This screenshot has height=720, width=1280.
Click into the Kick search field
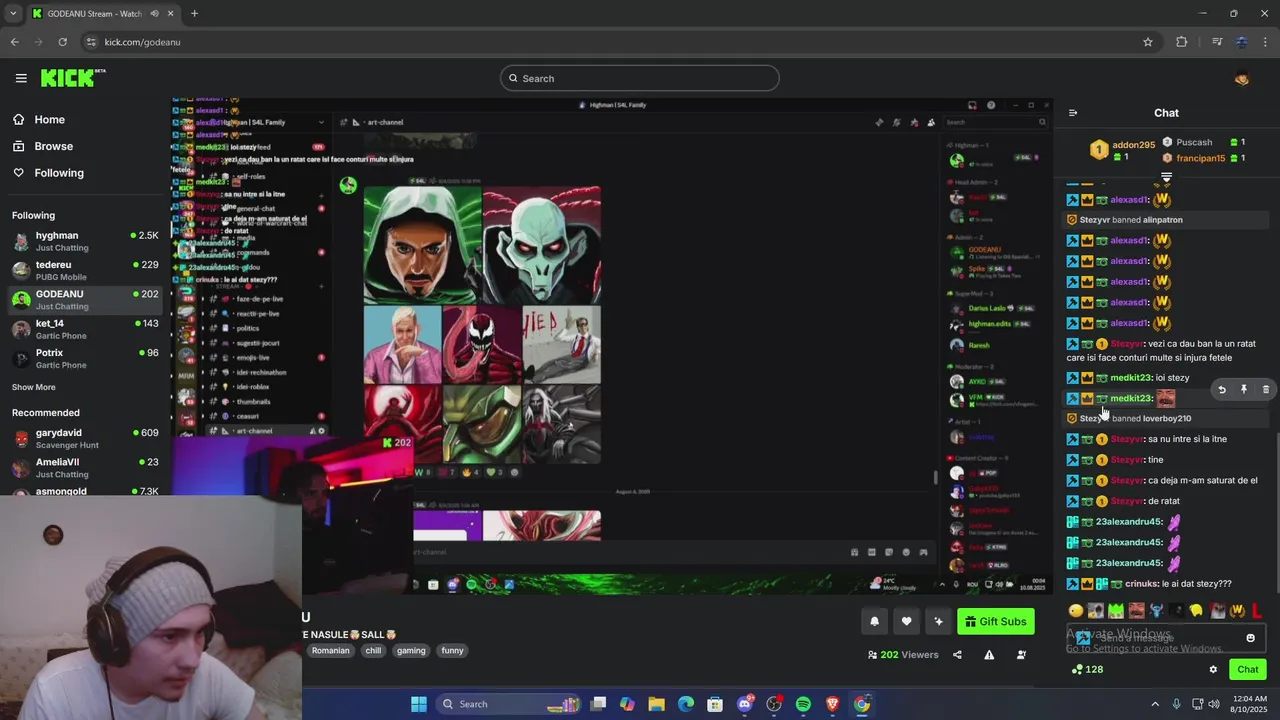[x=640, y=78]
